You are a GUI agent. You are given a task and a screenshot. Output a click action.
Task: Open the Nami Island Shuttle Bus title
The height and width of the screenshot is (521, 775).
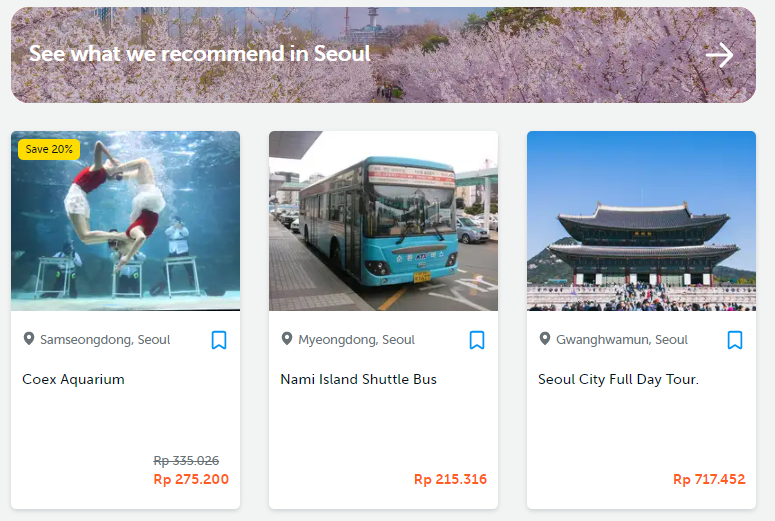pos(358,379)
